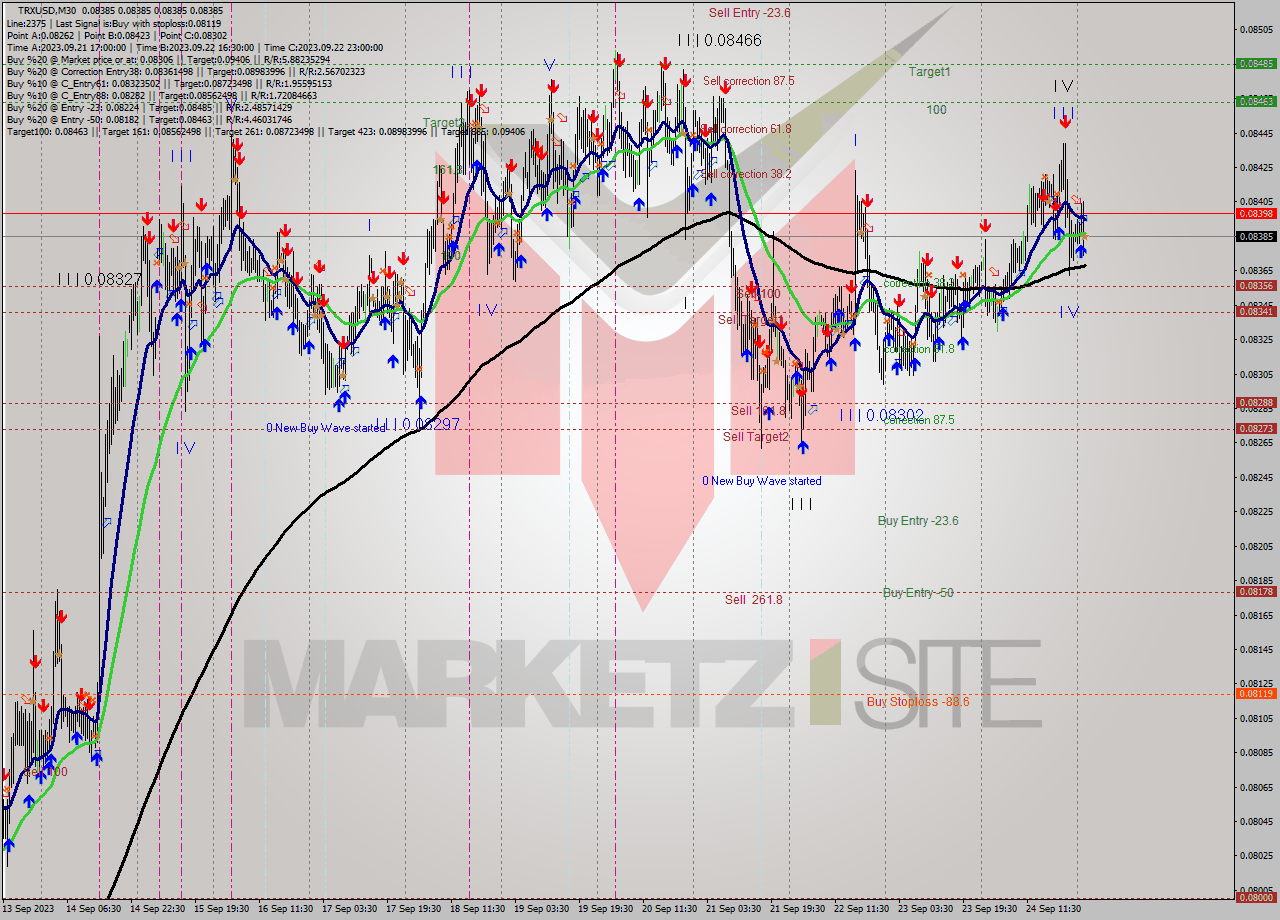Select the 'Sell correction 87.5' label

point(748,81)
